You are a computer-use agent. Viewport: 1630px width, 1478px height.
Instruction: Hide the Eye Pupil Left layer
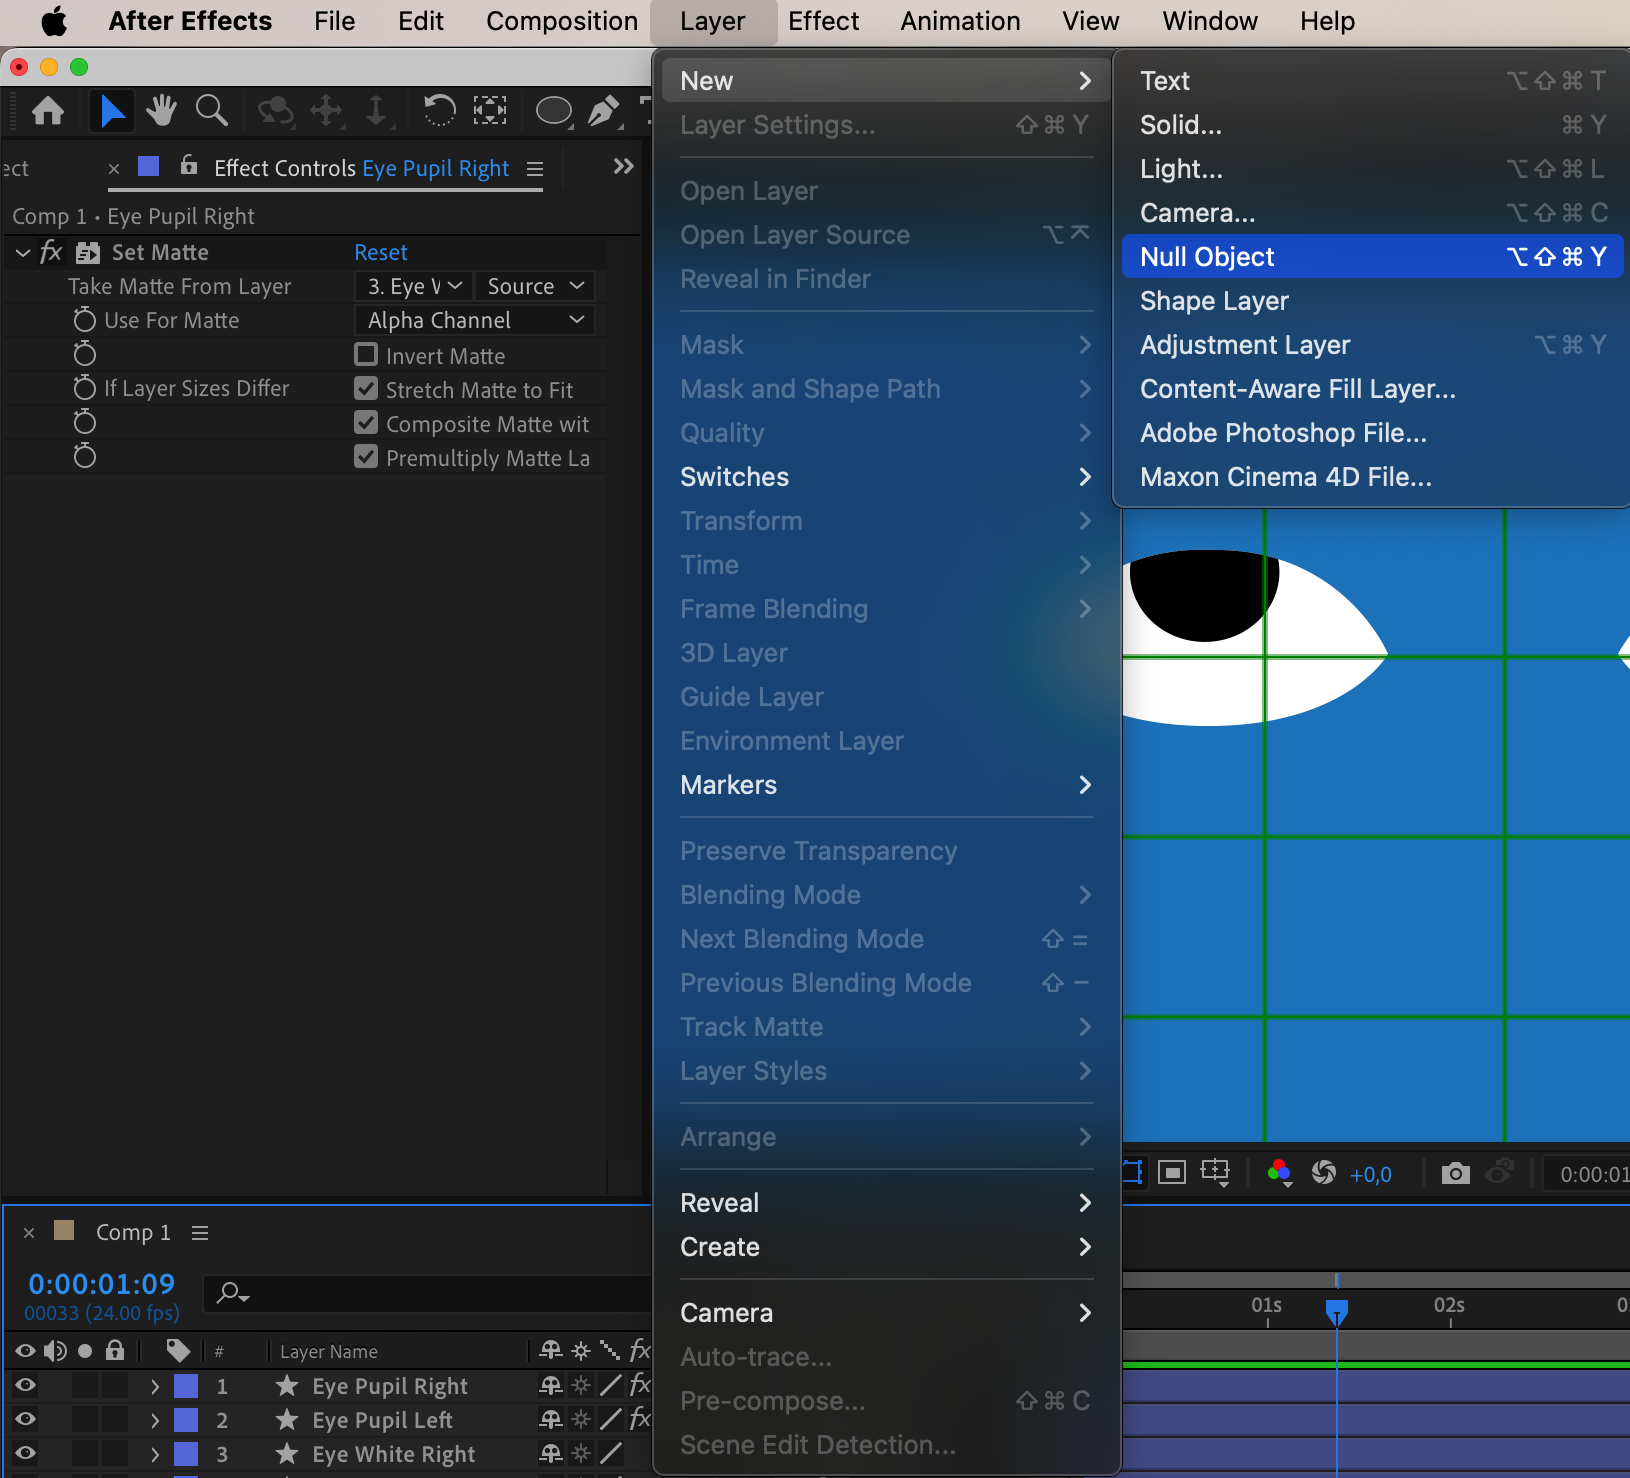(x=25, y=1419)
